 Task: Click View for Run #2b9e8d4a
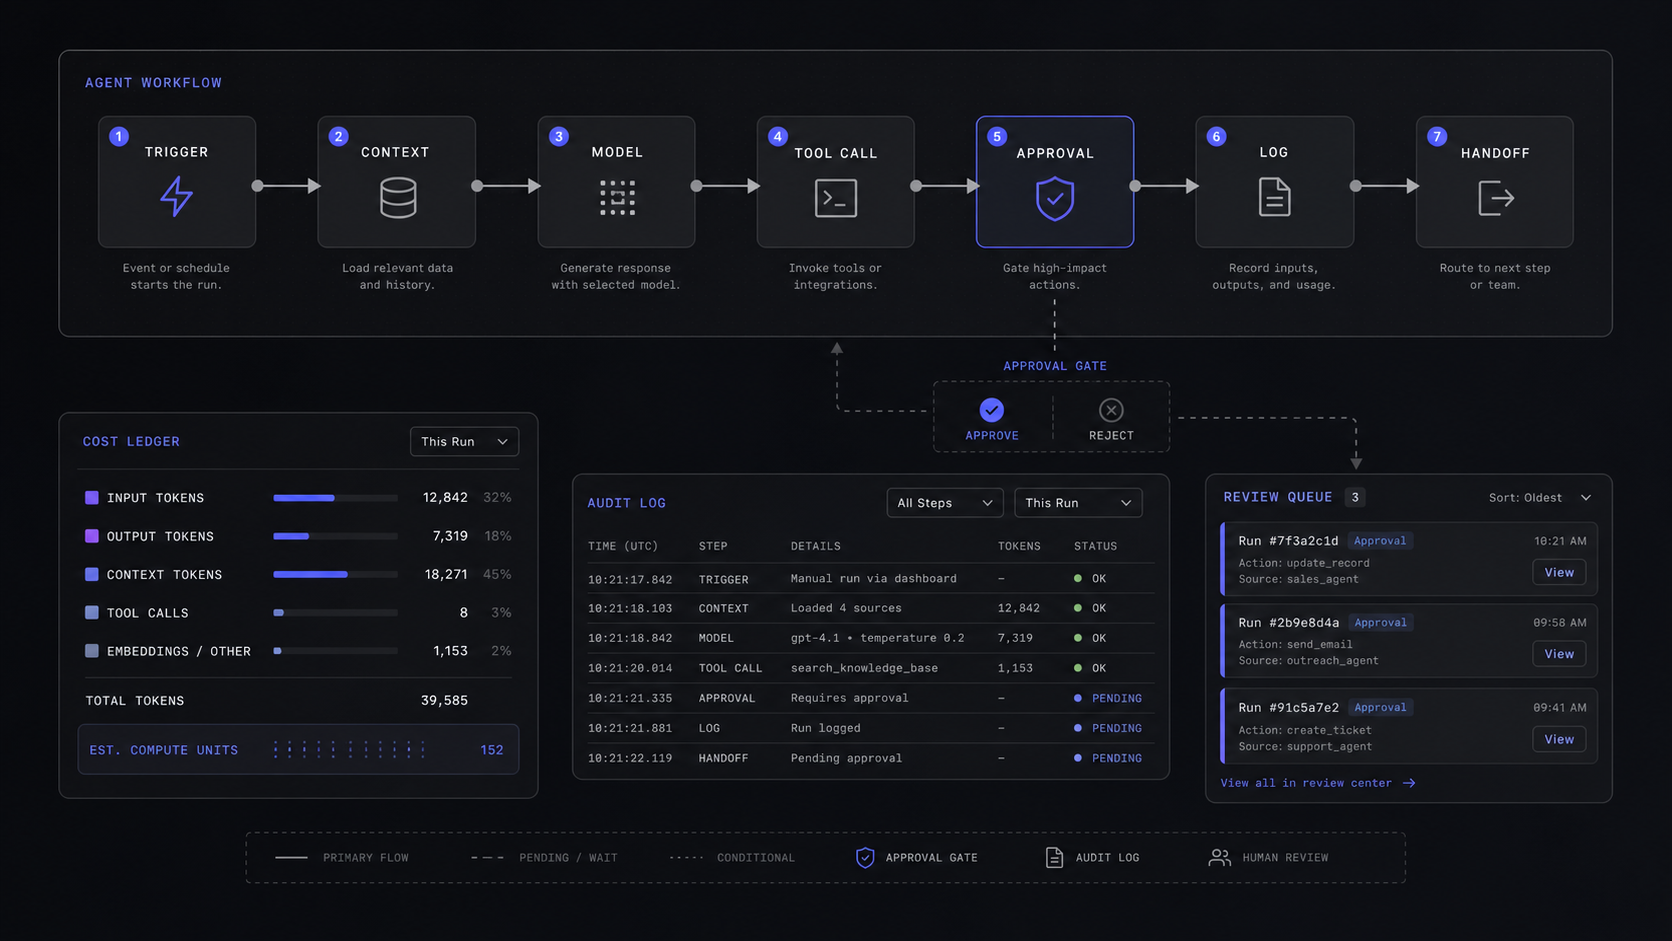[x=1559, y=654]
